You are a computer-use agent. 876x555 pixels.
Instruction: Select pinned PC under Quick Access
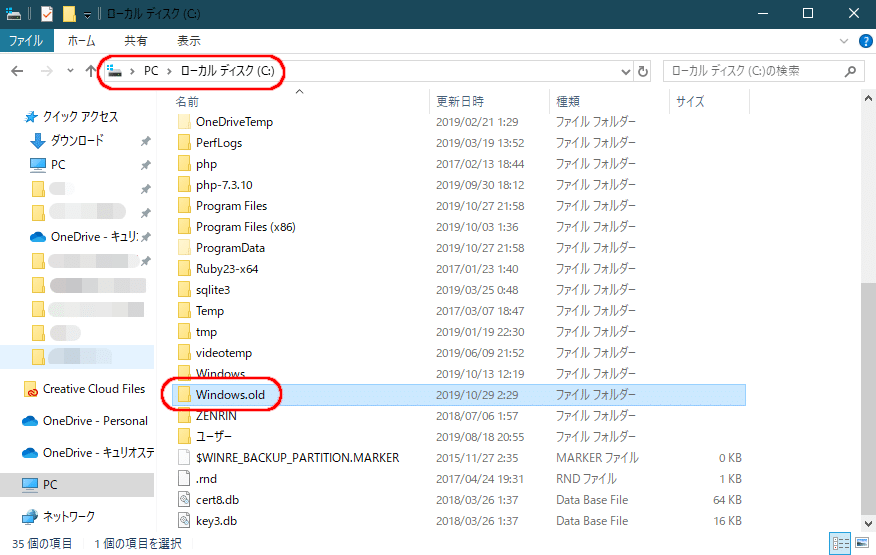[58, 165]
